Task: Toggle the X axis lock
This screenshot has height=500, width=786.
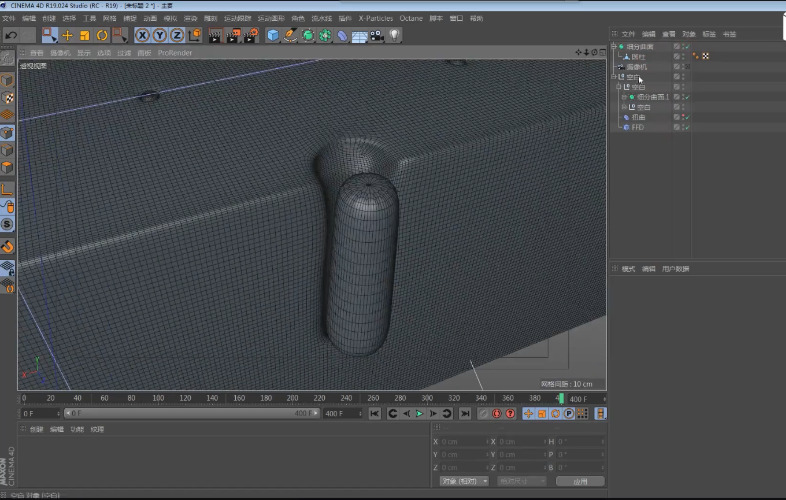Action: (142, 35)
